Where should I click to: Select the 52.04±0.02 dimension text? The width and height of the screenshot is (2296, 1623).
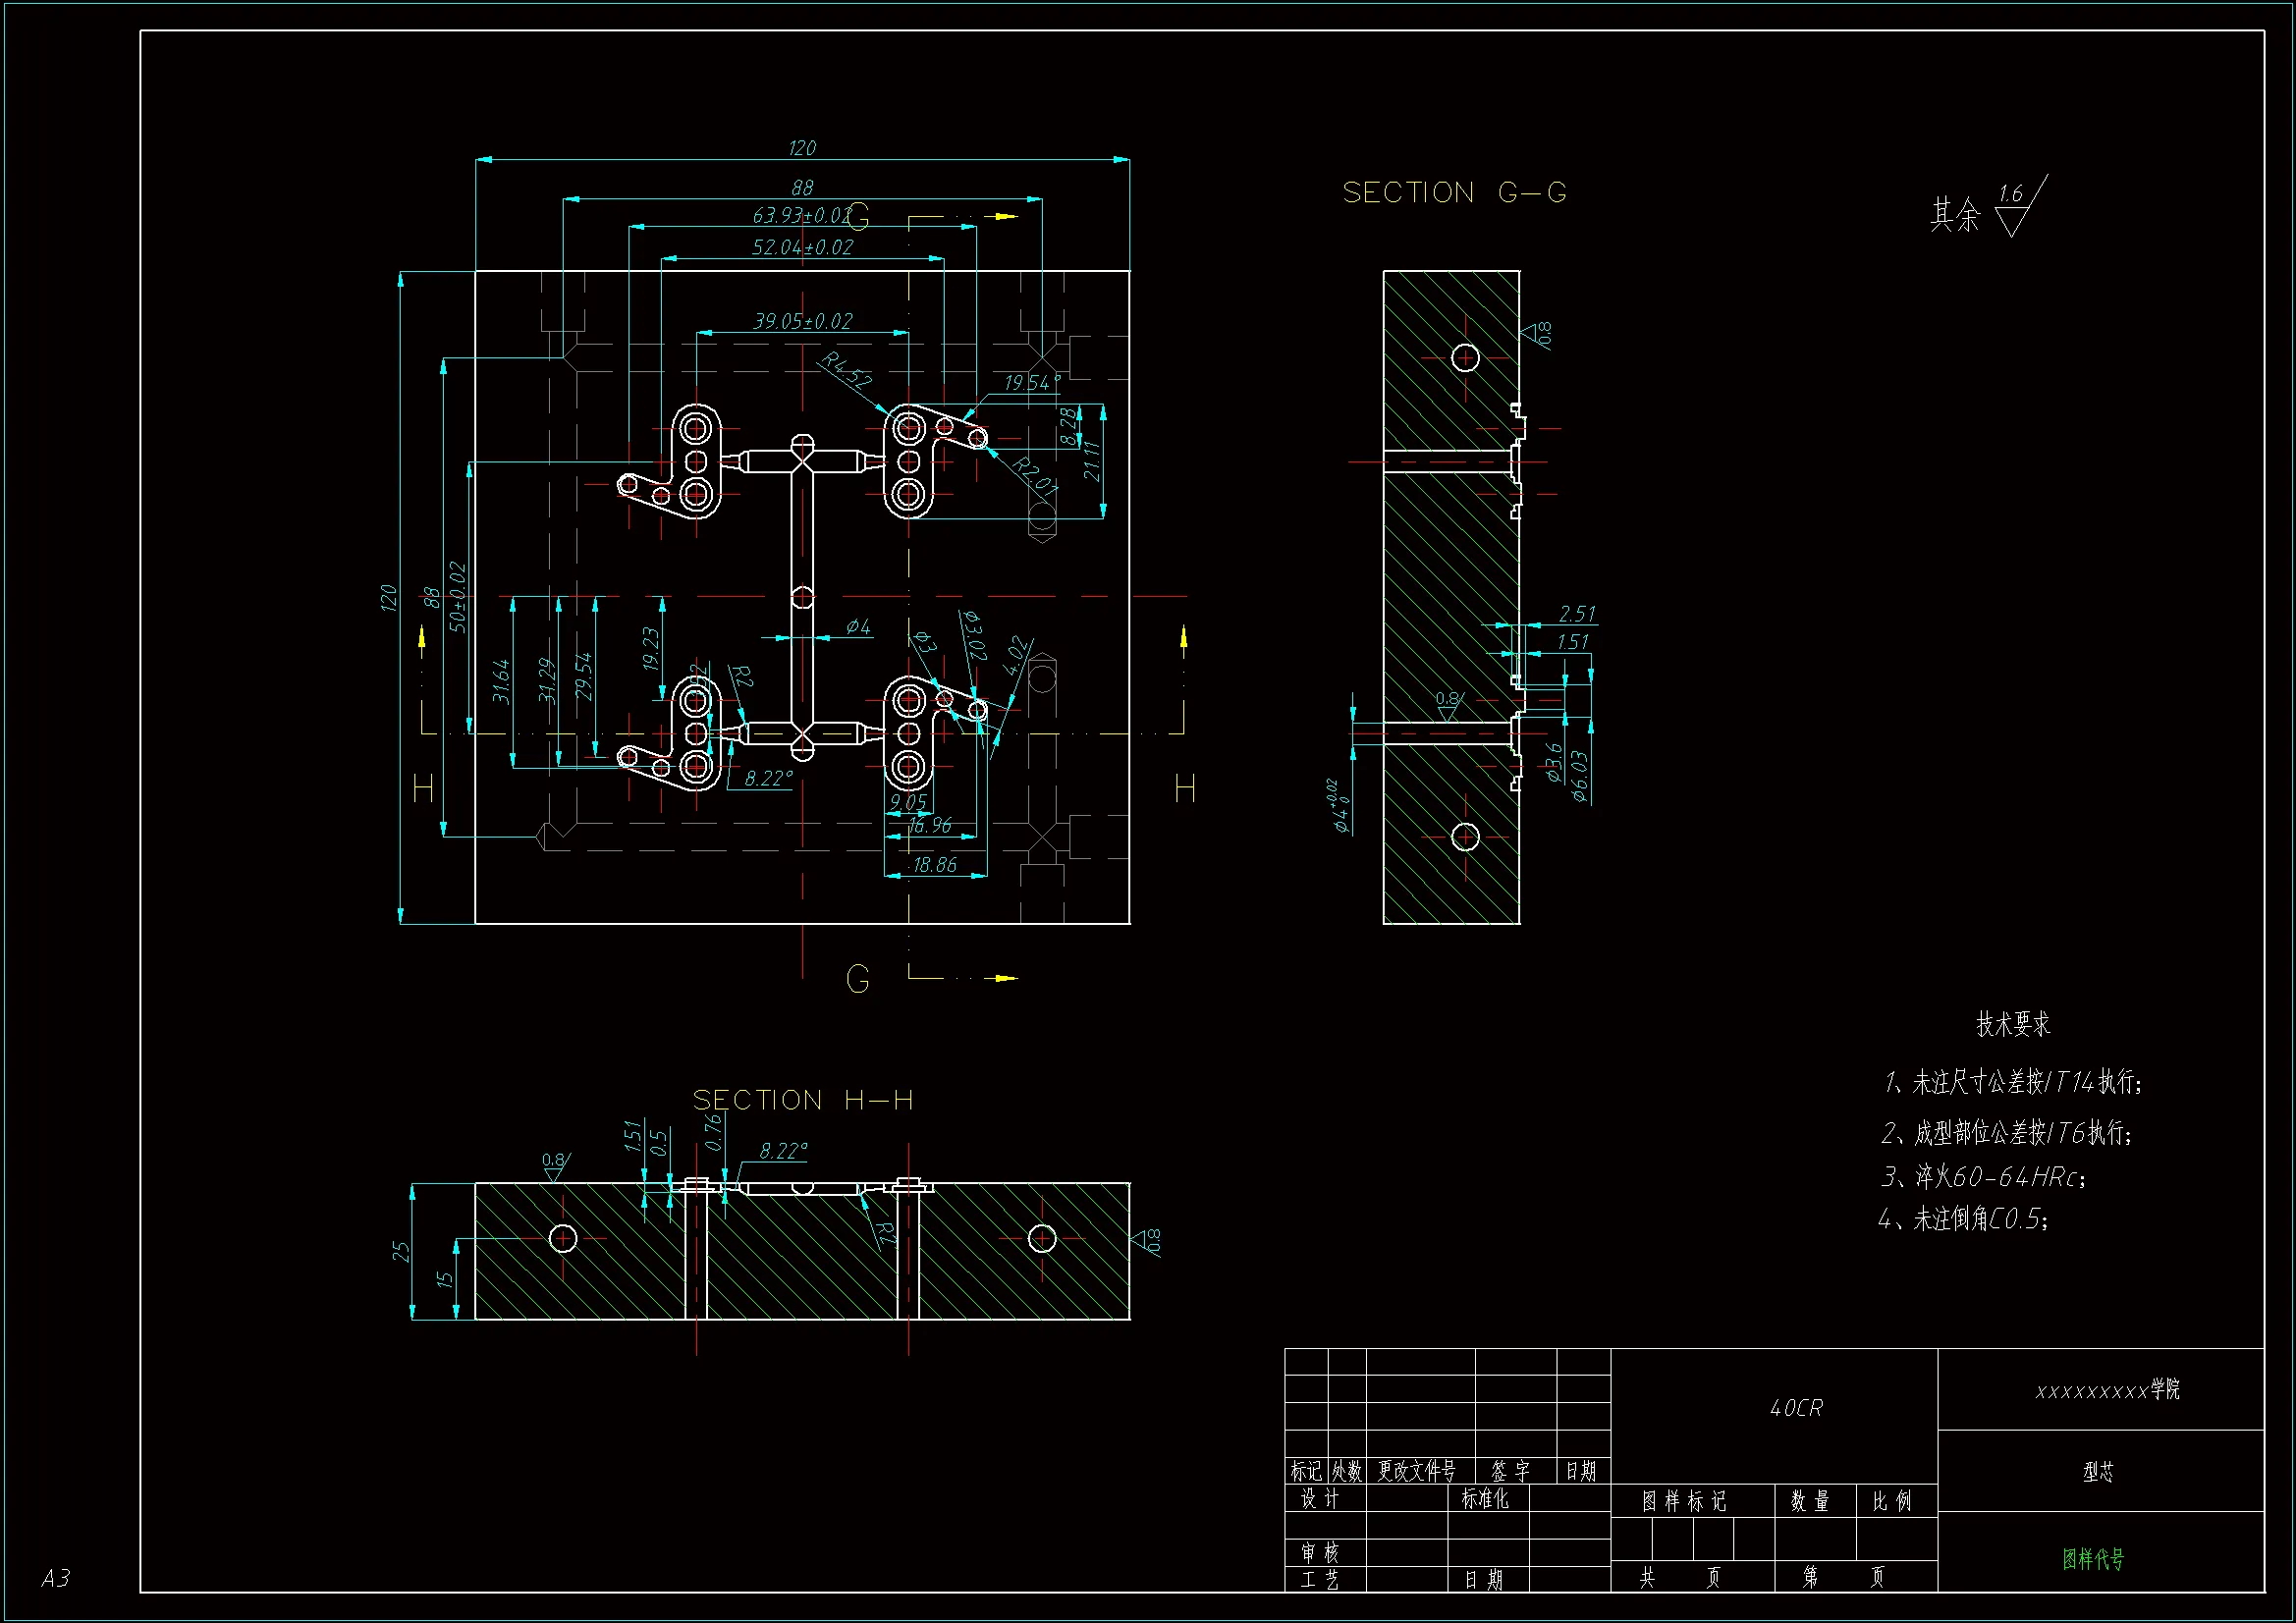click(x=802, y=247)
